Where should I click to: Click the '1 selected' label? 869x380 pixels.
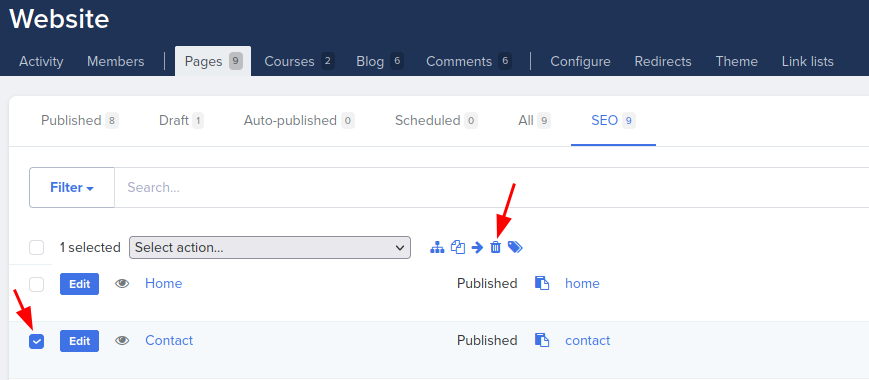pyautogui.click(x=90, y=248)
